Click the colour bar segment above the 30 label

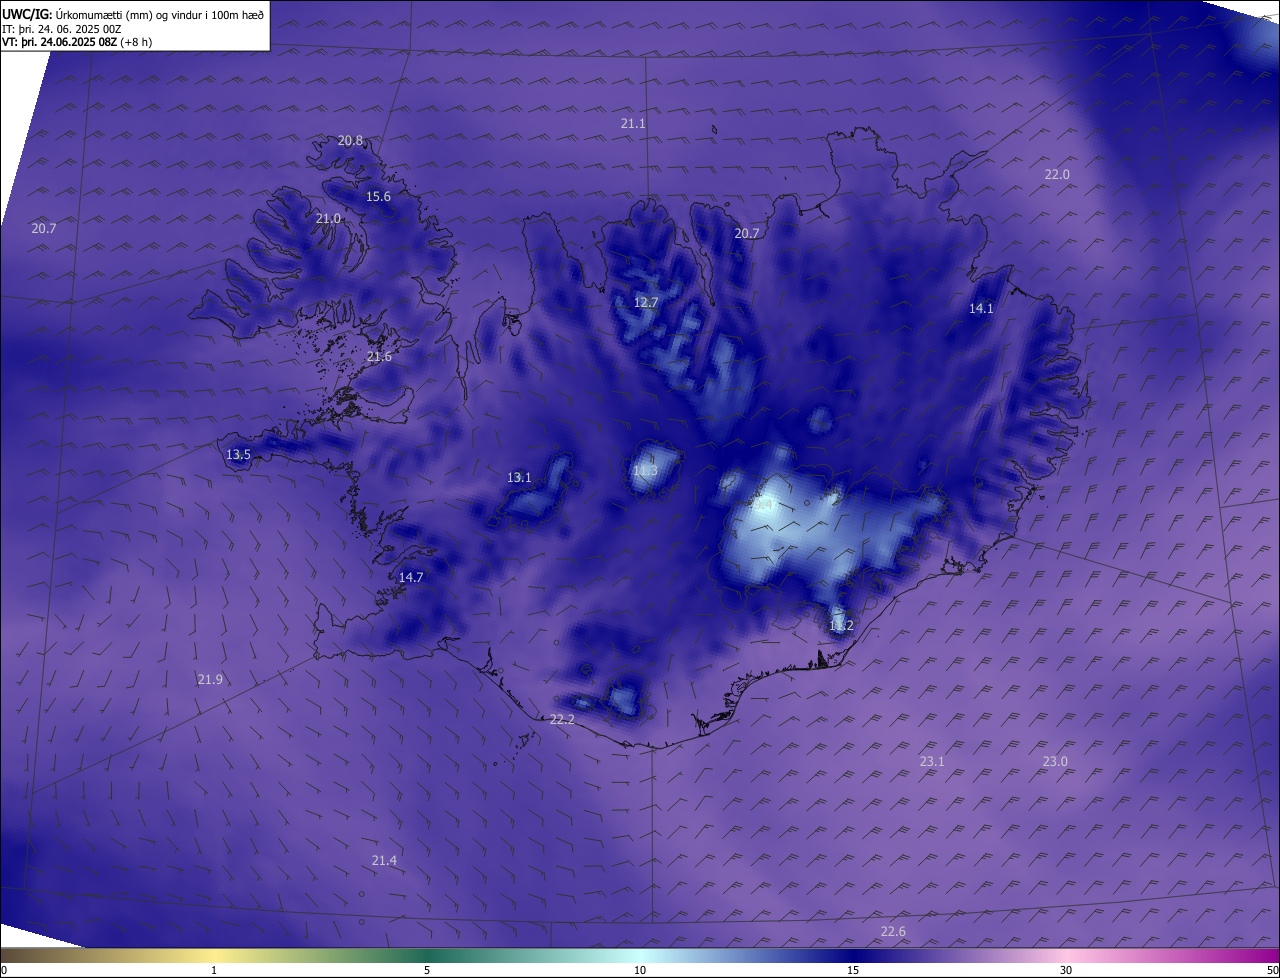click(1066, 955)
